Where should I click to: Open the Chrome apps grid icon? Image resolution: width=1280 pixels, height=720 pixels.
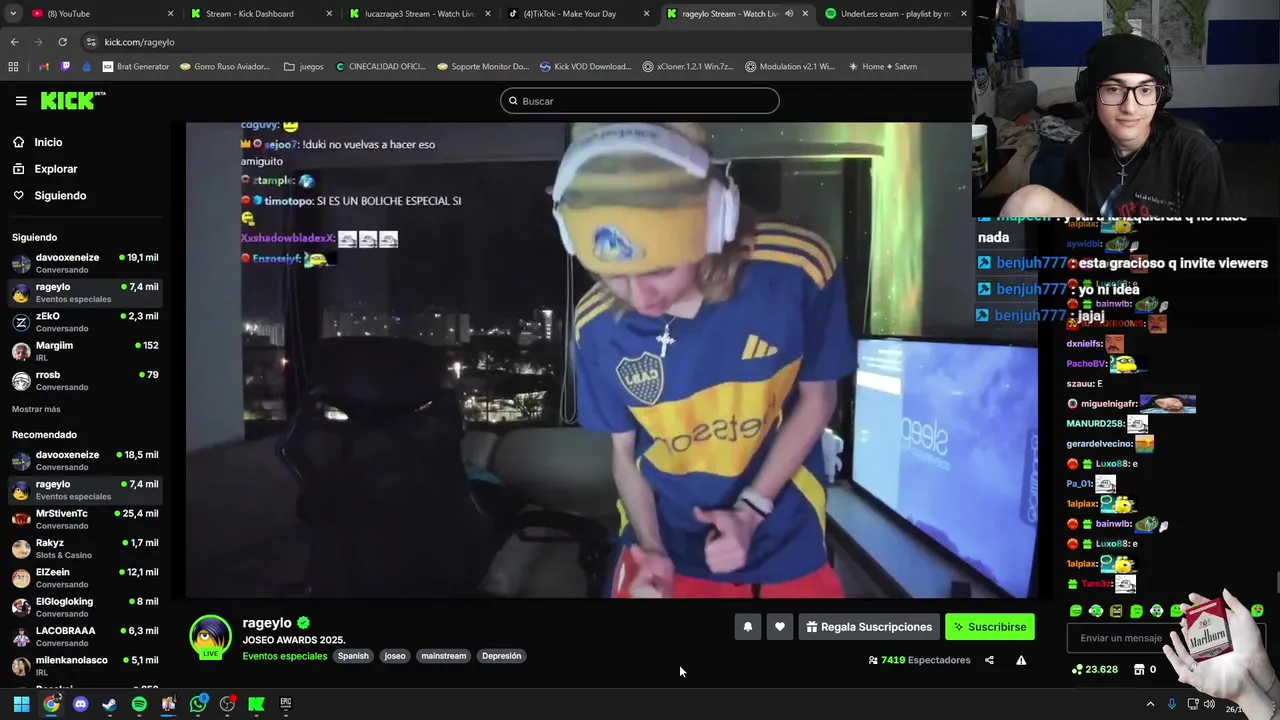[13, 67]
